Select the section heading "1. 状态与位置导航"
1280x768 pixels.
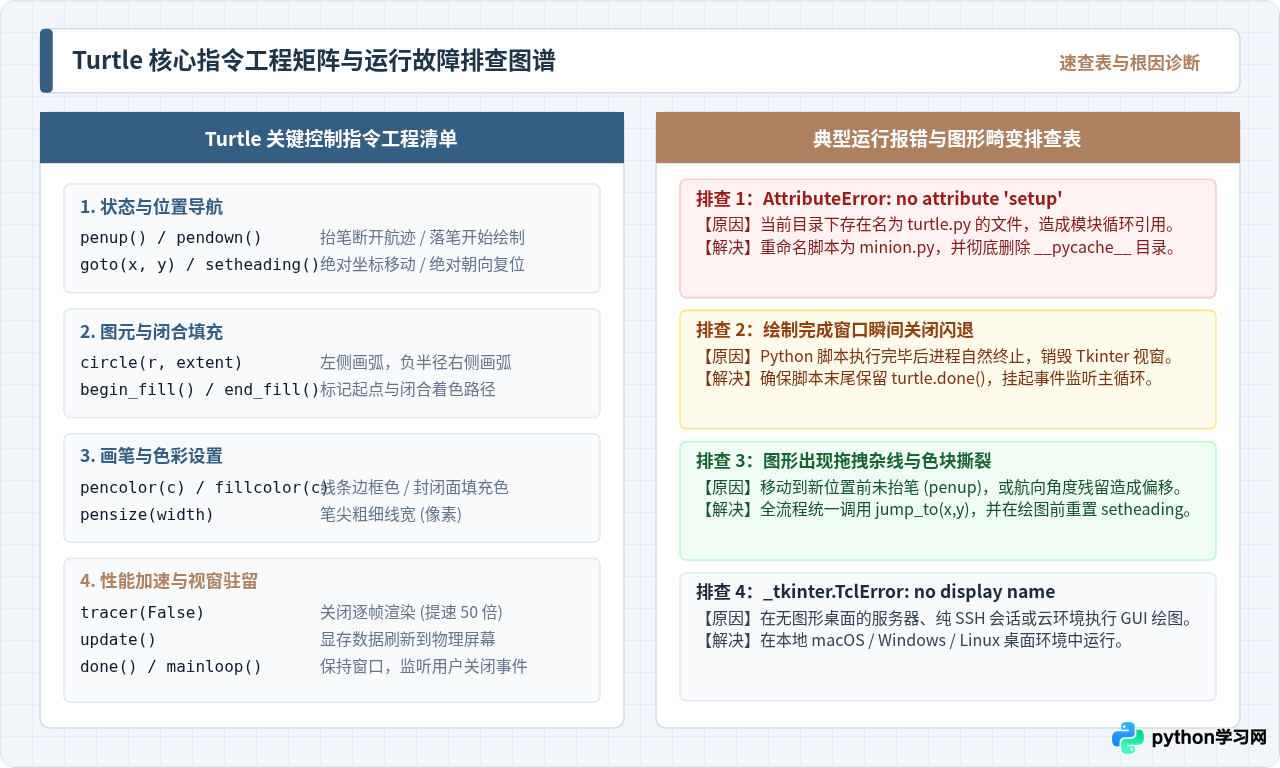click(x=151, y=207)
